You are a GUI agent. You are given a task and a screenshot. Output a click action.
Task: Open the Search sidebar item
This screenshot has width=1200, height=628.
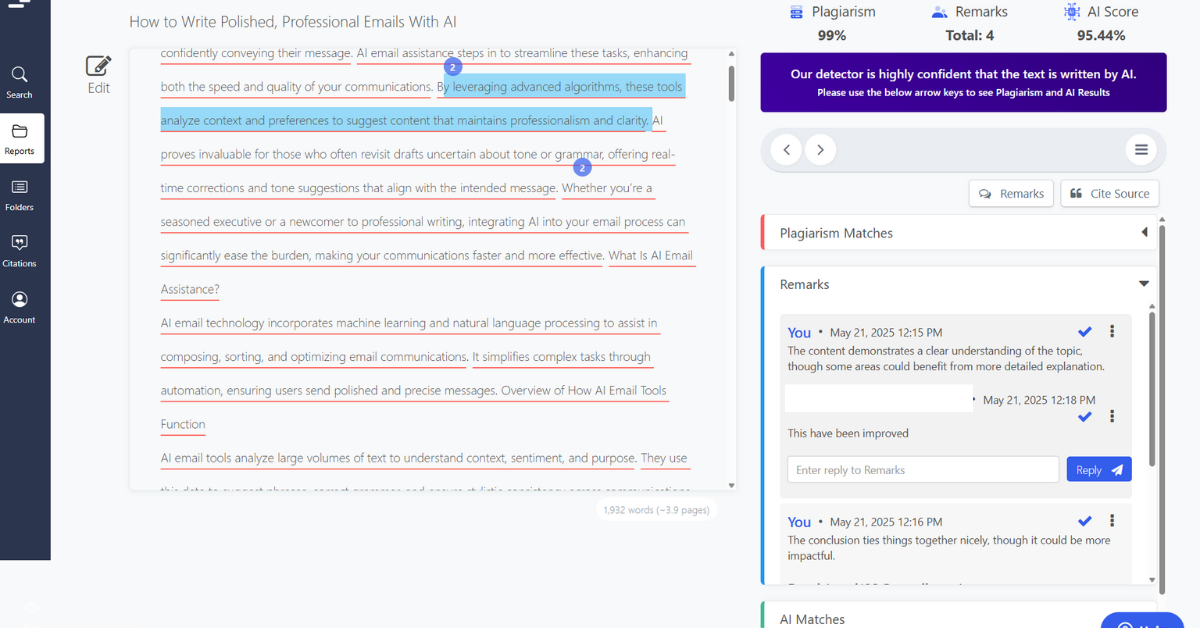click(x=19, y=82)
